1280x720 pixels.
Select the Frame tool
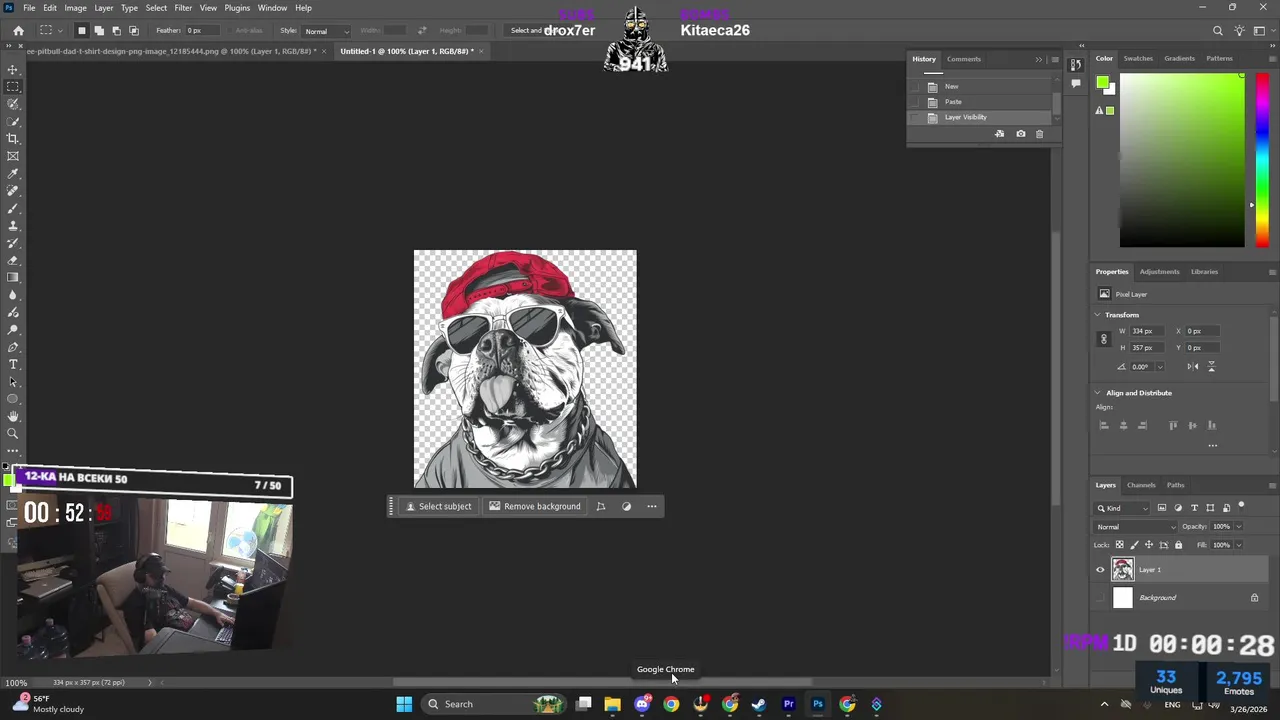click(x=13, y=156)
